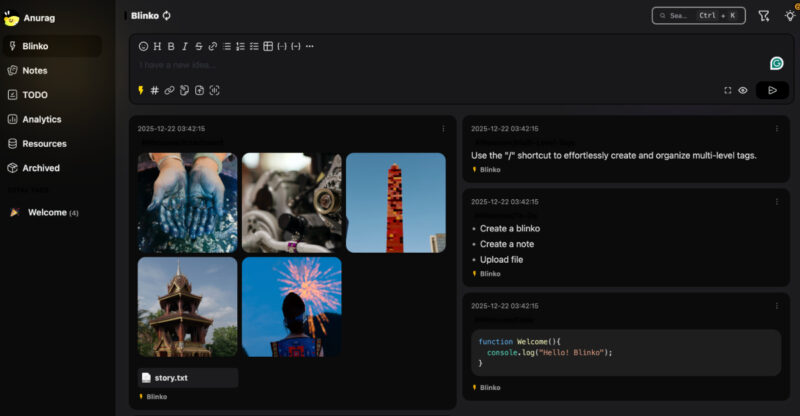Viewport: 800px width, 416px height.
Task: Click the AI note icon in editor bottom bar
Action: 184,90
